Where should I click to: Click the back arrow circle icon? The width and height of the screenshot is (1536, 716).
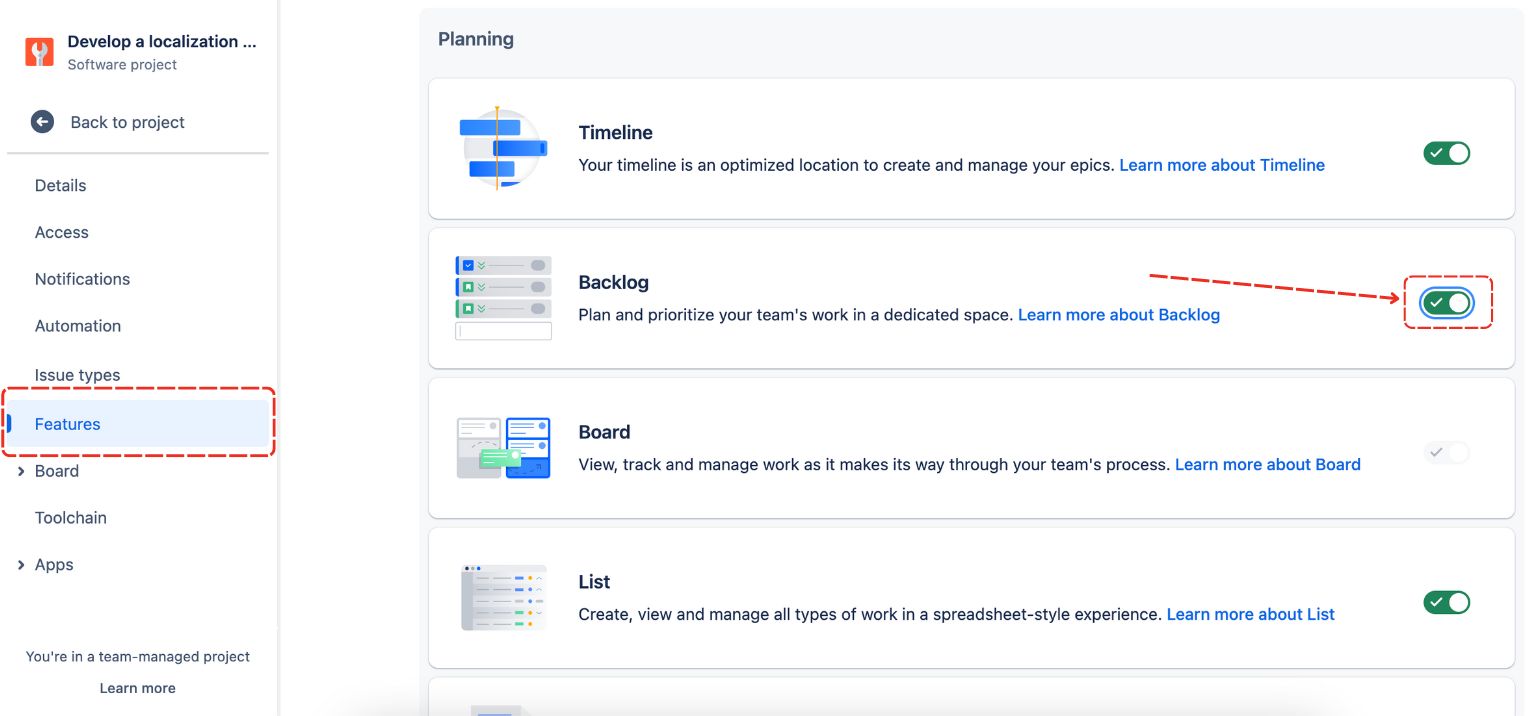(42, 122)
